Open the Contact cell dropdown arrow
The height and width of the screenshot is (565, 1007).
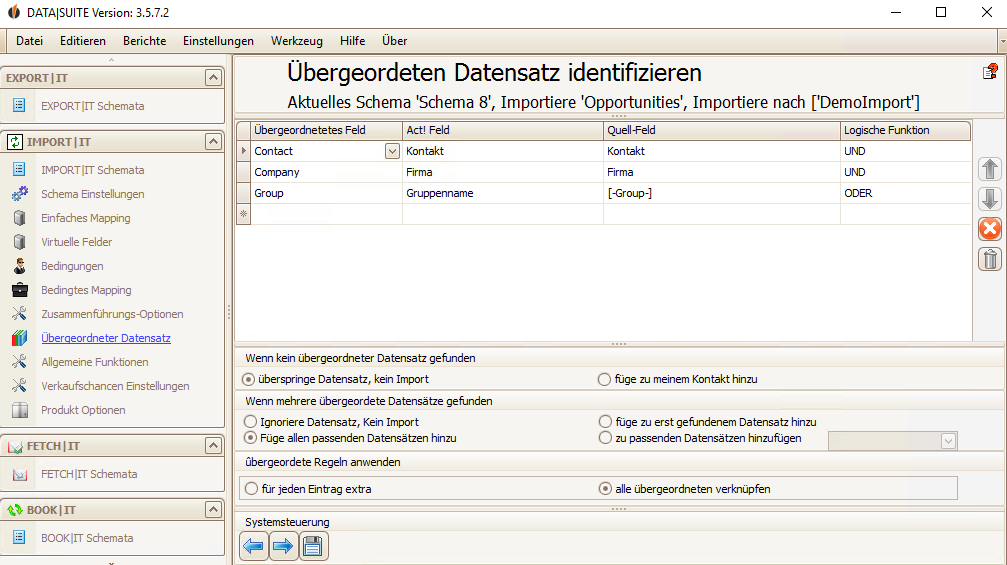(392, 151)
